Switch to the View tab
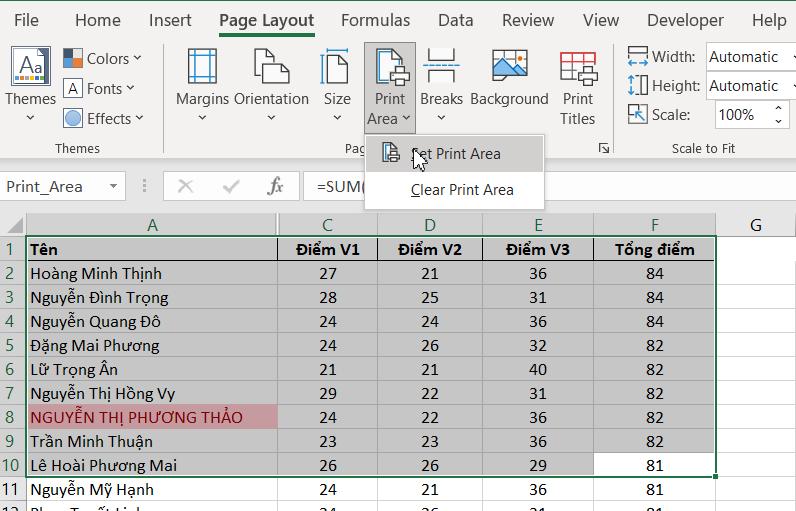Viewport: 796px width, 511px height. (601, 20)
